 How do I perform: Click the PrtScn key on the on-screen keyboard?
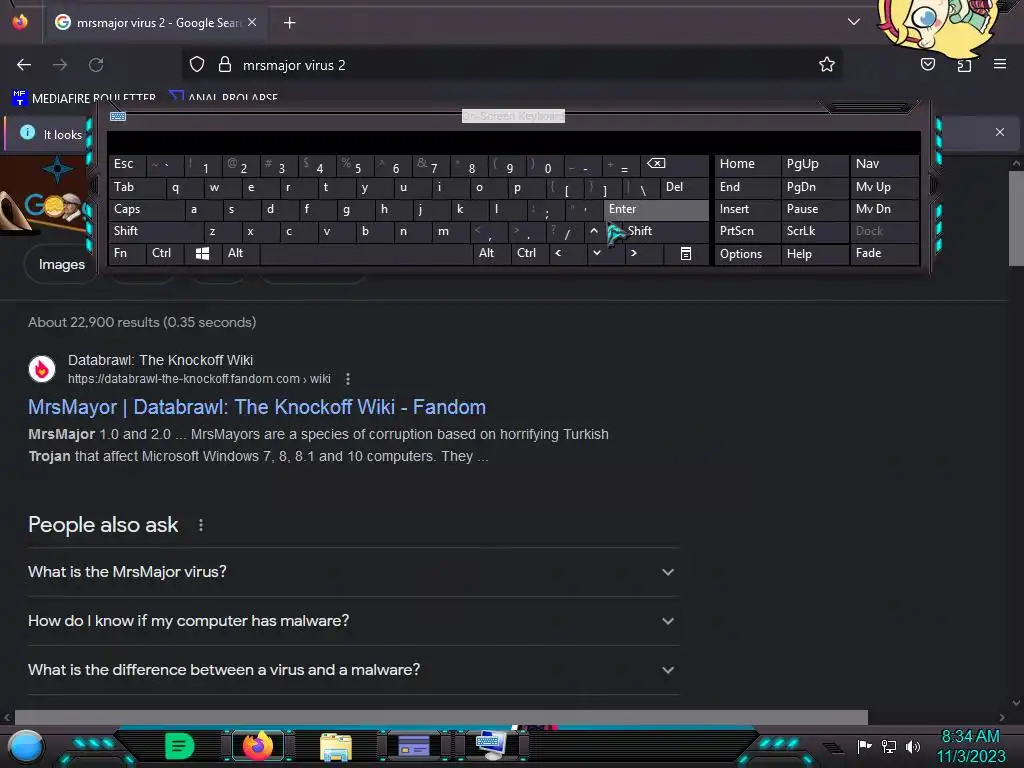pos(747,231)
